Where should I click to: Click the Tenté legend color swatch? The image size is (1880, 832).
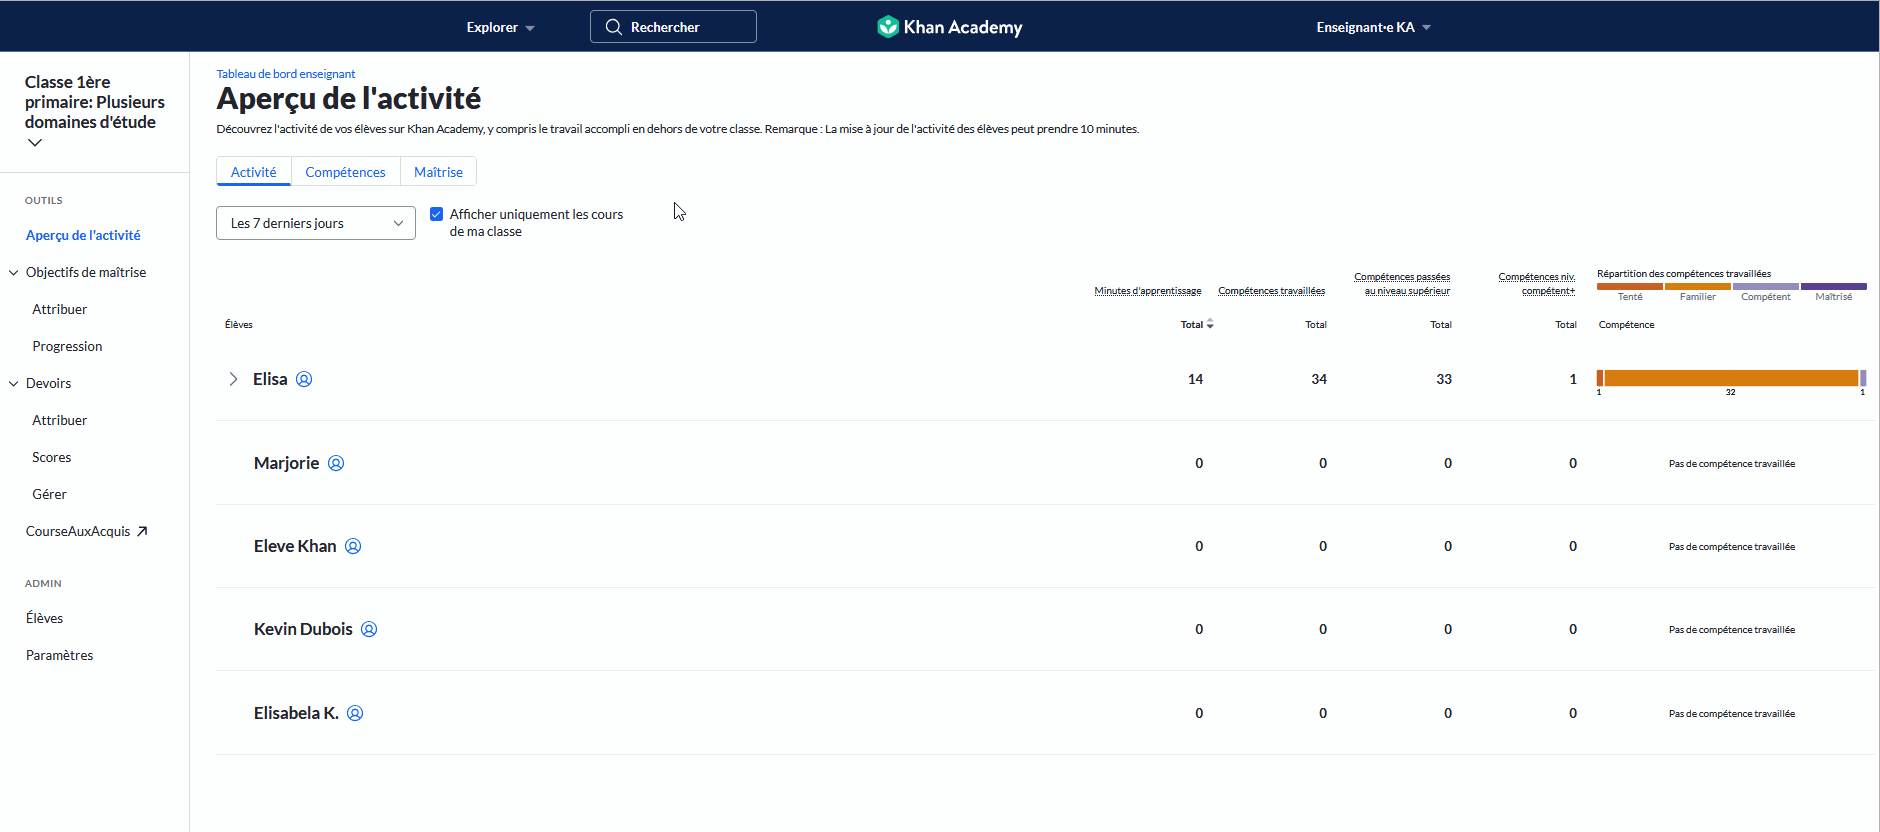[1630, 286]
